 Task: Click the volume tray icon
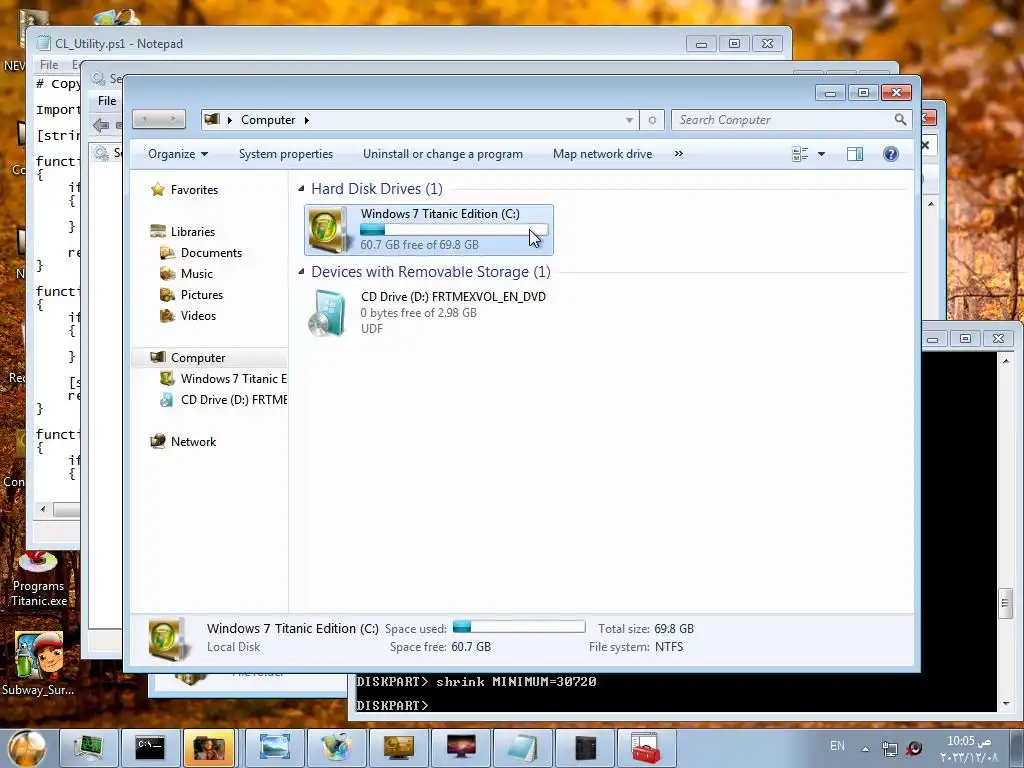tap(914, 748)
